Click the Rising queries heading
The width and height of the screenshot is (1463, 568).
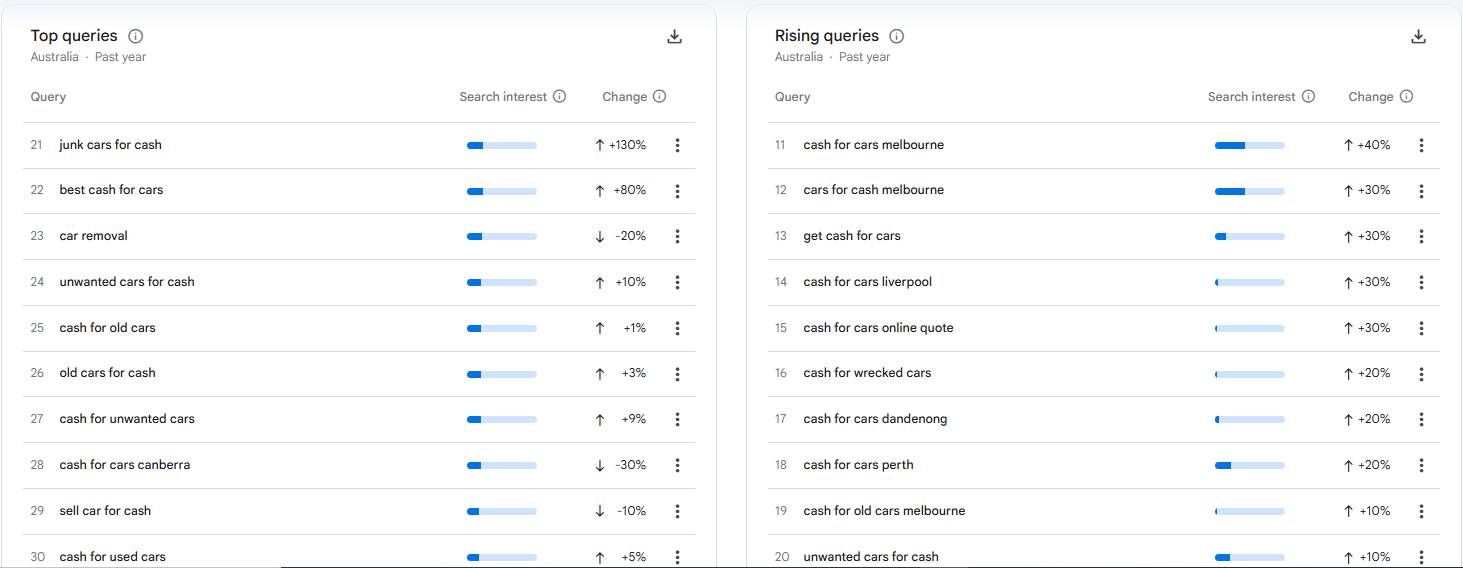point(827,36)
